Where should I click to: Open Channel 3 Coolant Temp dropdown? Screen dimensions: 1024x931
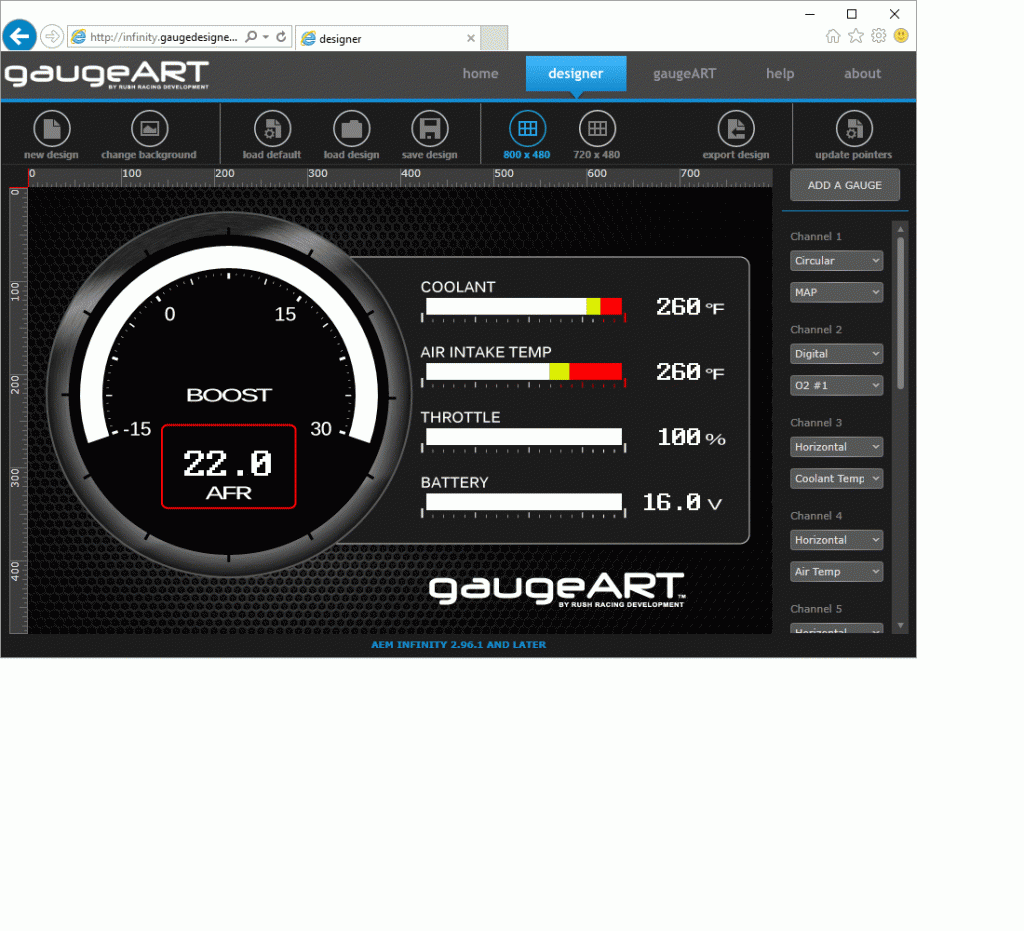tap(836, 478)
